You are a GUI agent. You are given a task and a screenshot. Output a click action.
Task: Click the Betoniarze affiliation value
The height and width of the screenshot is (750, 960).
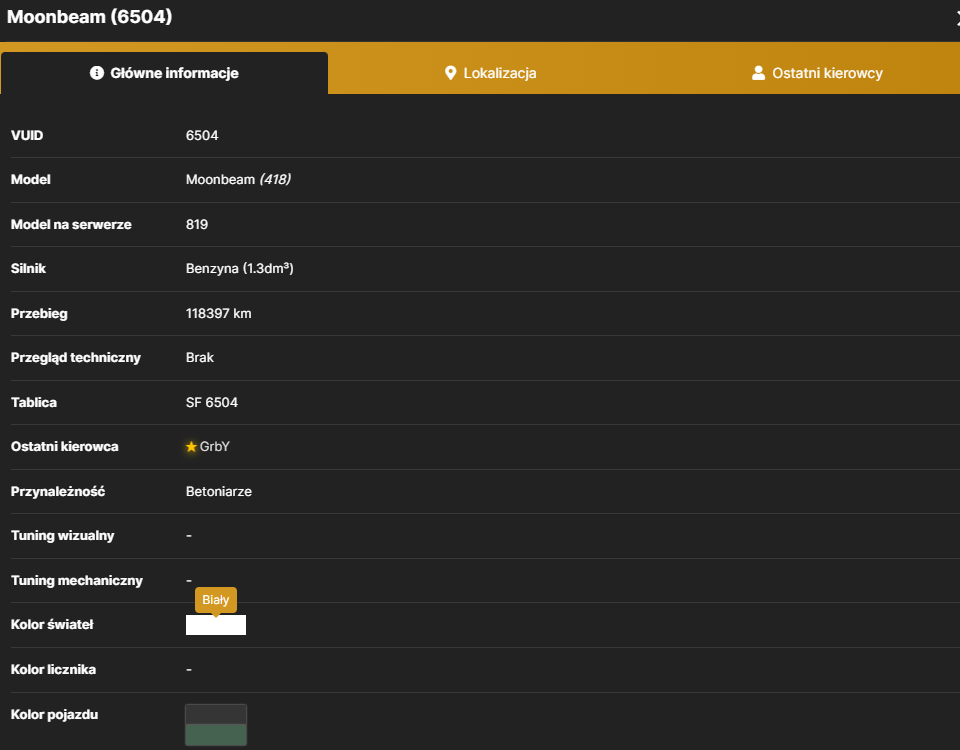point(219,492)
